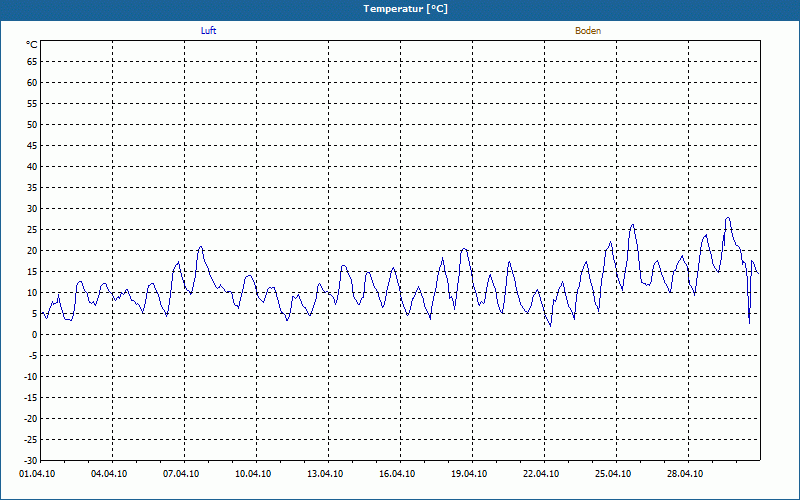Select date label 25.04.10

click(613, 474)
